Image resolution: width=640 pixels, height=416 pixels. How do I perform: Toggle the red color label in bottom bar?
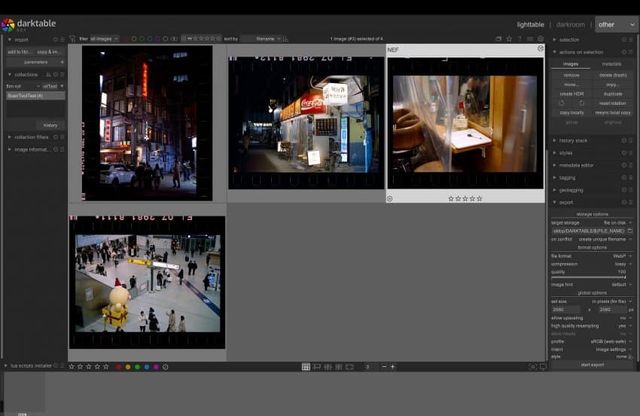(x=118, y=367)
